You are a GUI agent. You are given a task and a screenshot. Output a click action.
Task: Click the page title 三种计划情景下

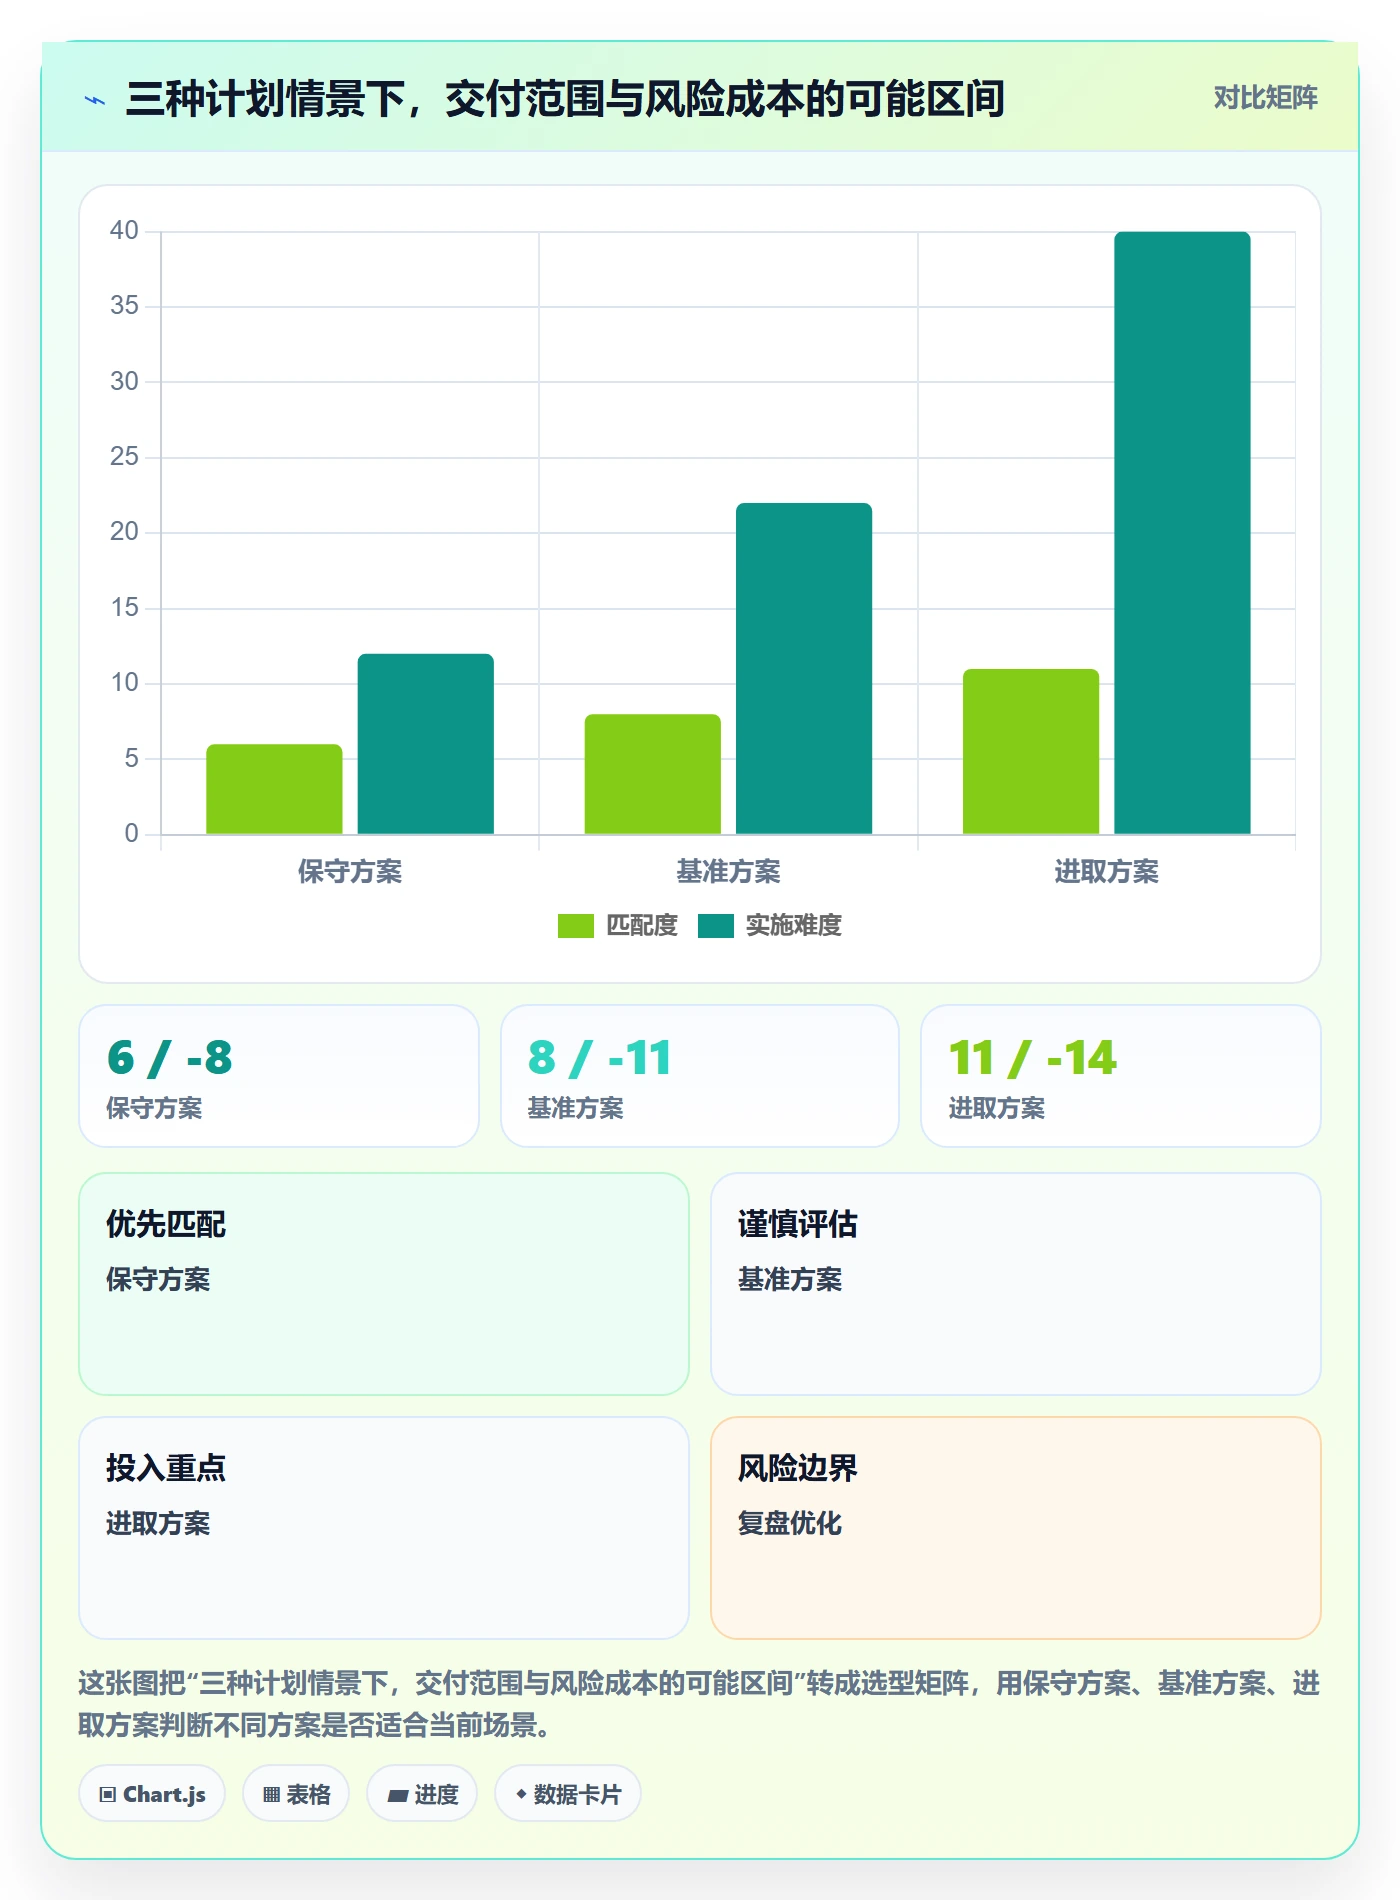coord(565,99)
